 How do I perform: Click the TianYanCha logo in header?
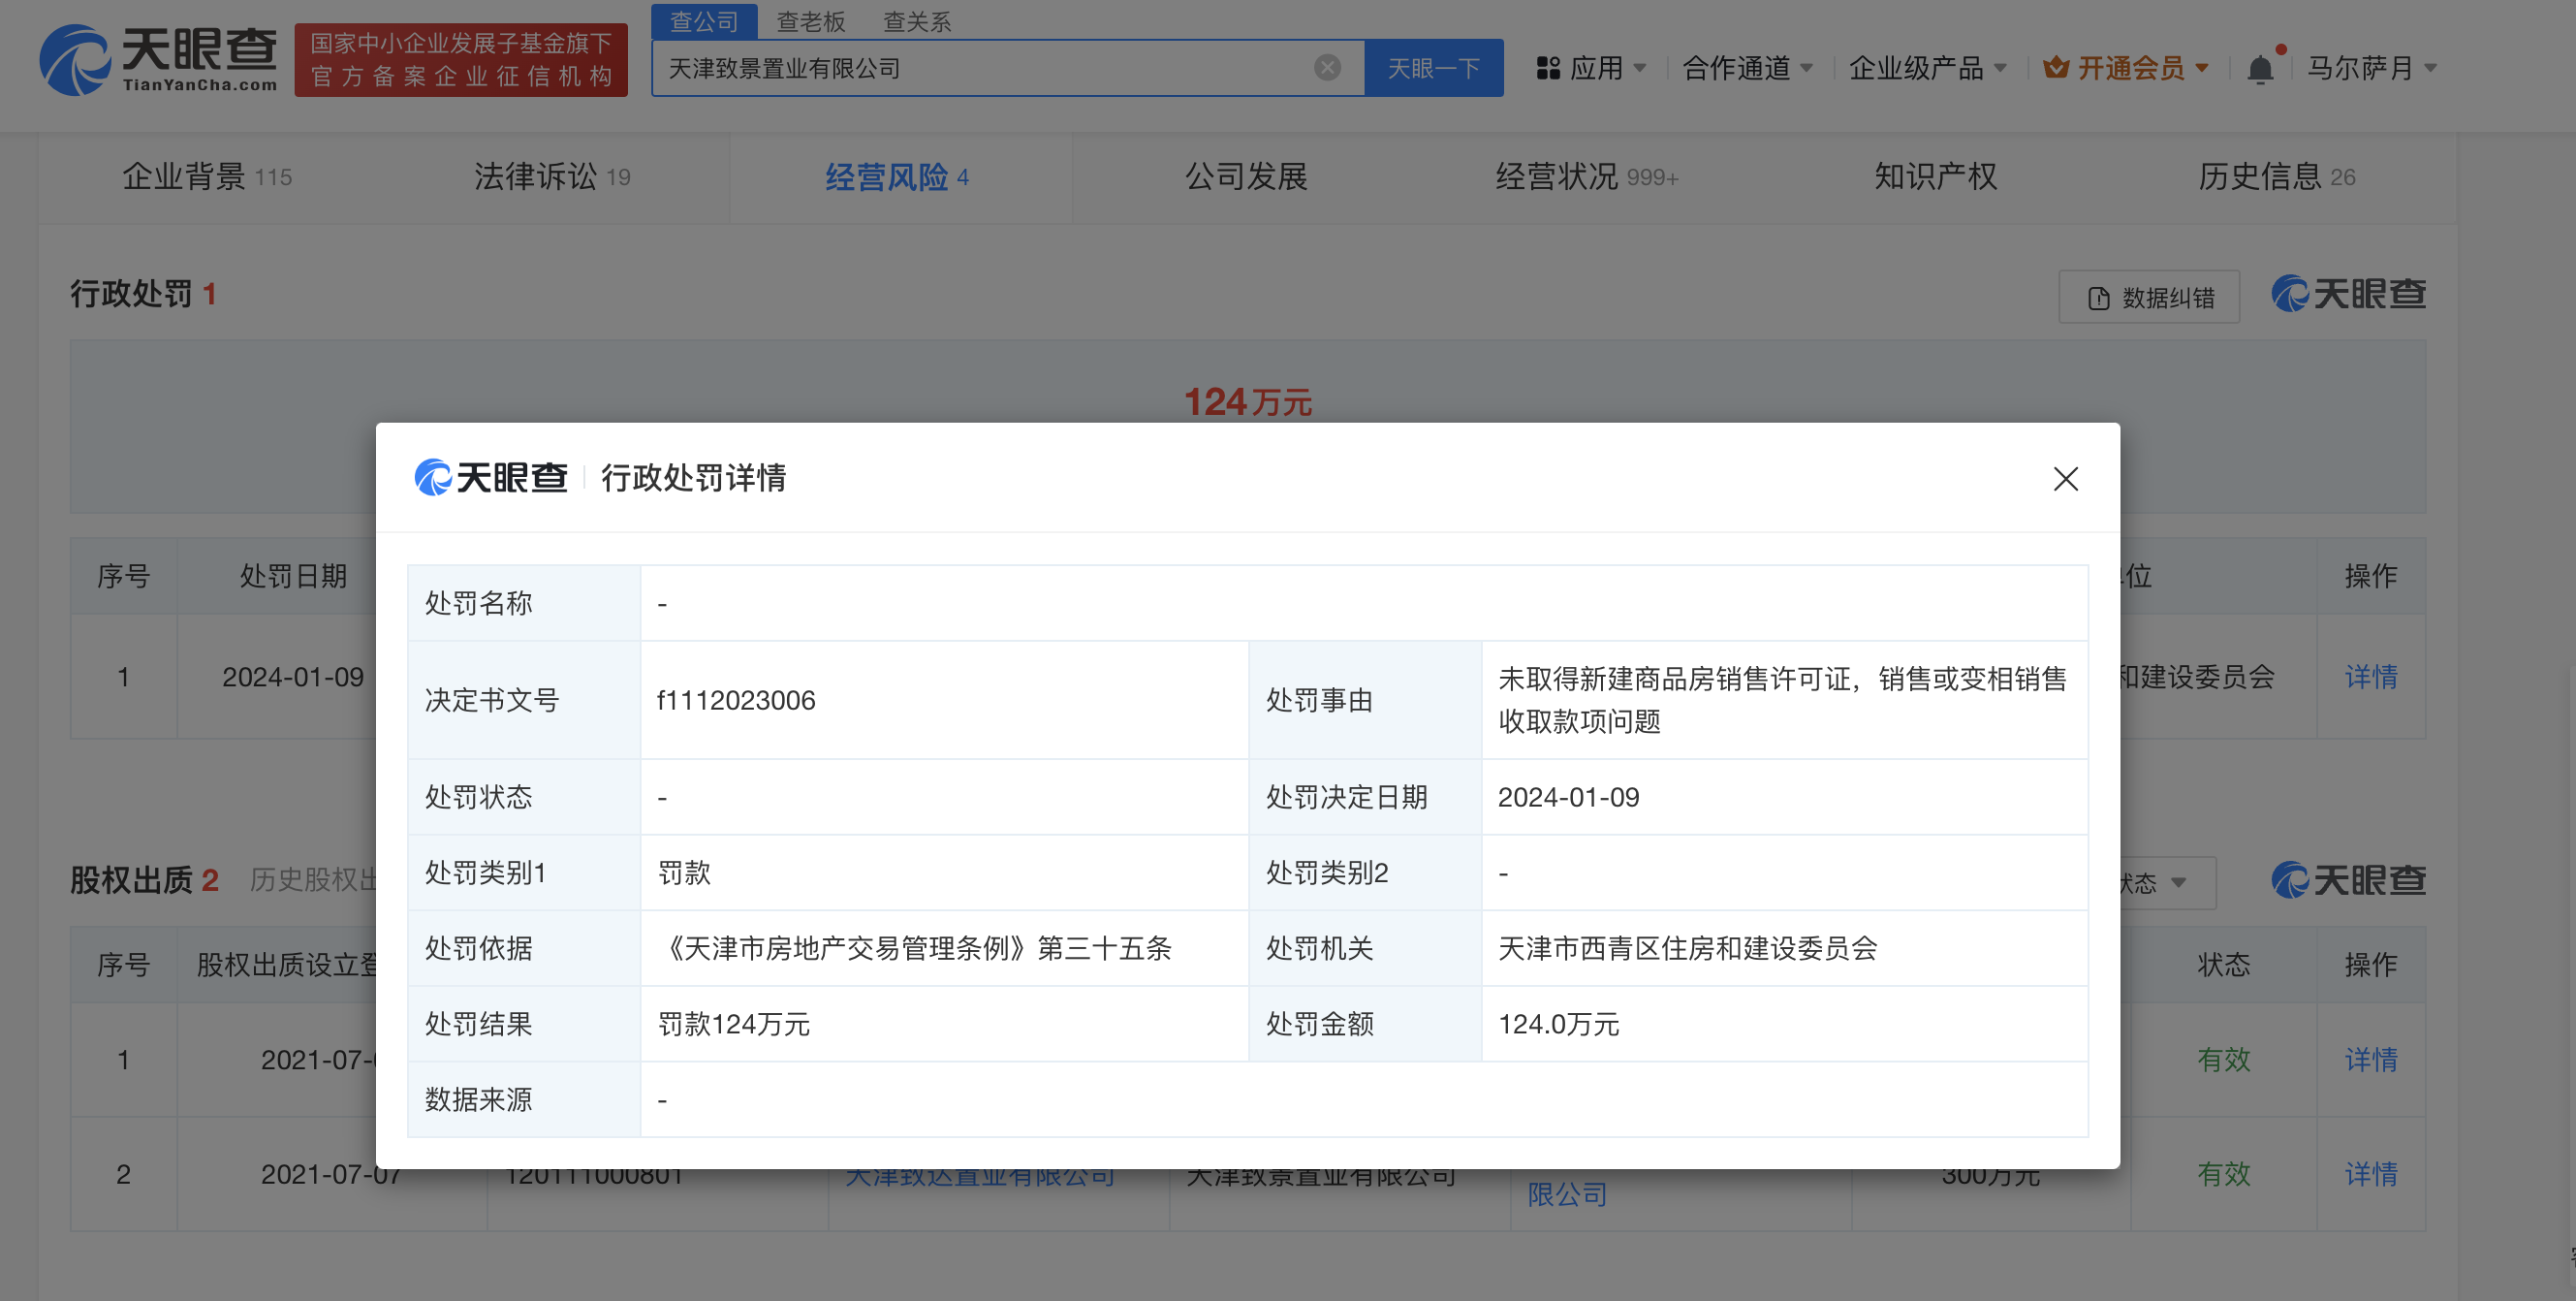tap(158, 60)
